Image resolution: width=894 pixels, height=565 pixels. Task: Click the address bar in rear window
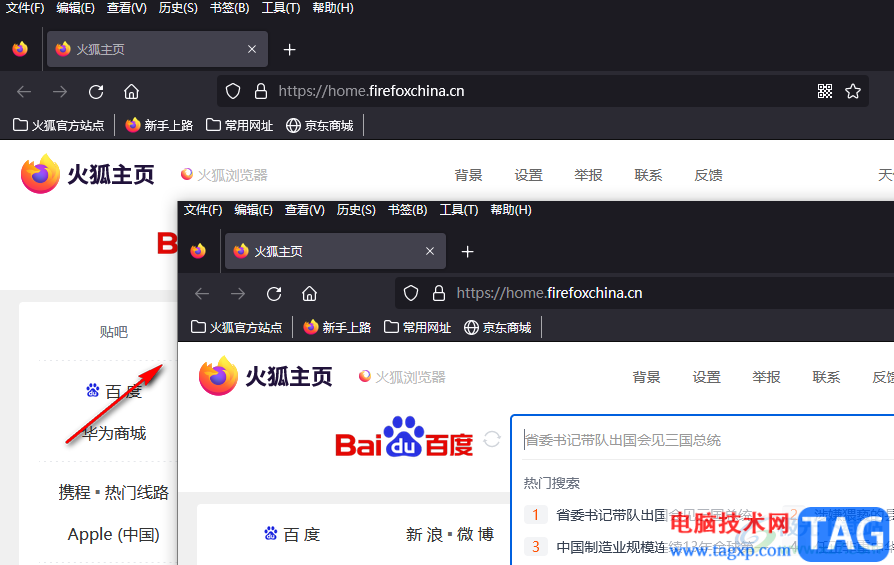point(542,91)
